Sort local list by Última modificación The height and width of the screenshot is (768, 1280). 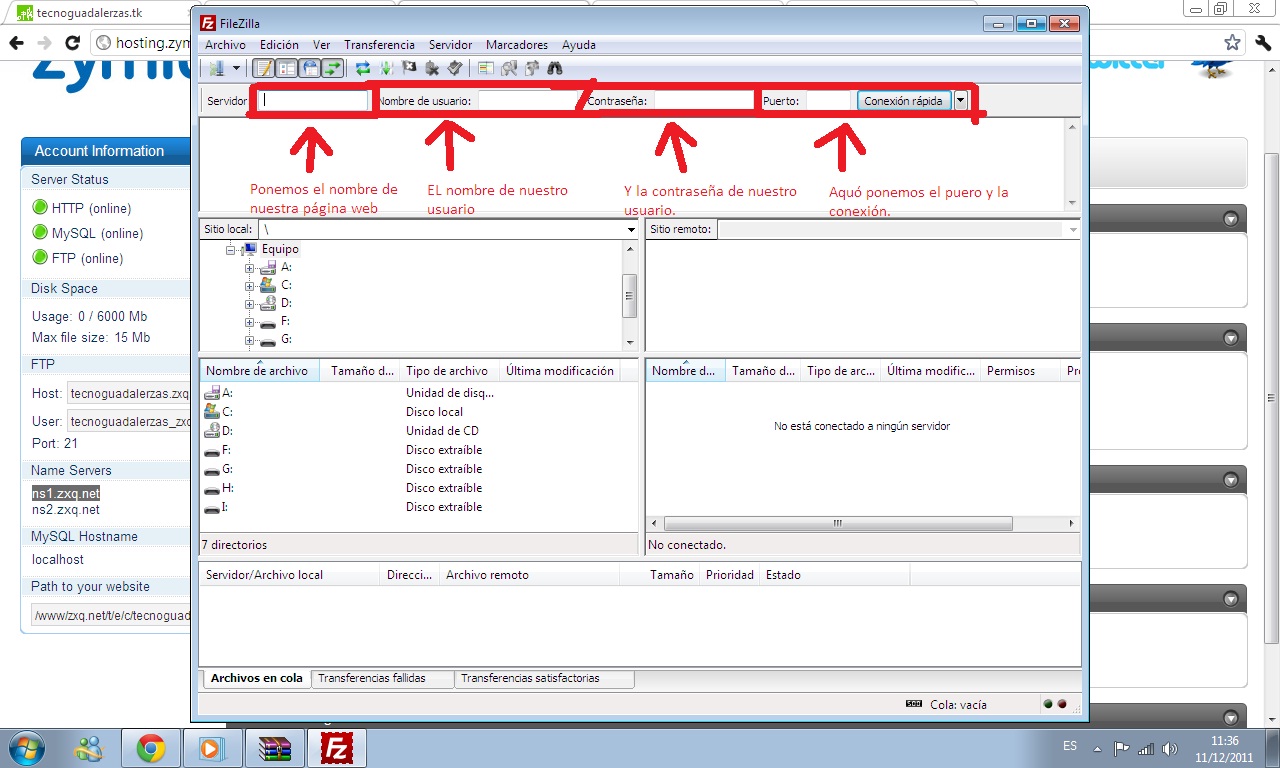click(x=560, y=371)
